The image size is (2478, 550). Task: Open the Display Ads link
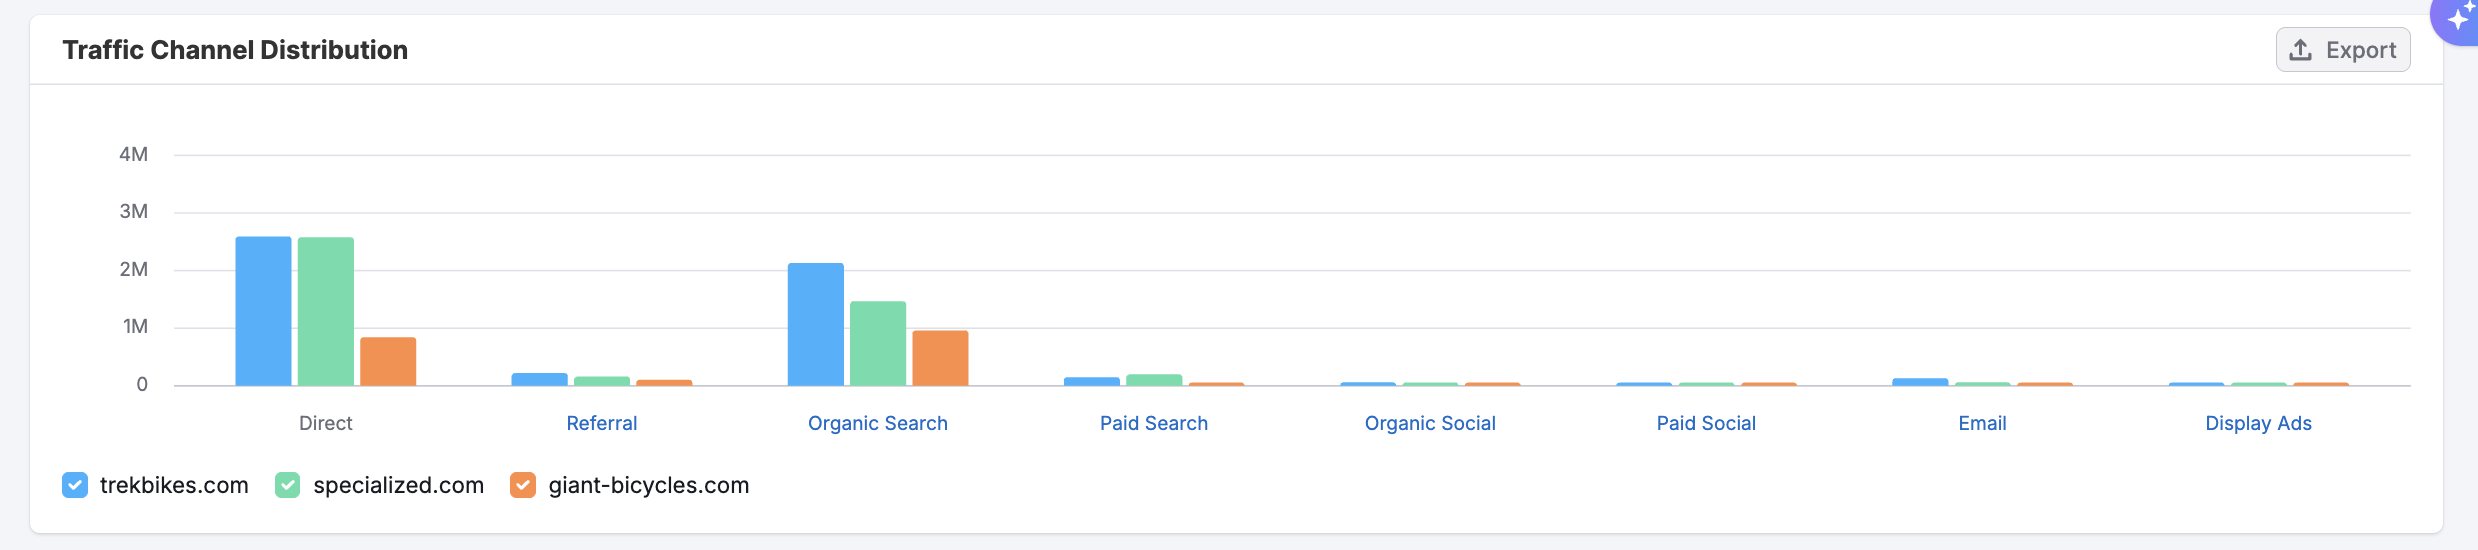[2258, 423]
